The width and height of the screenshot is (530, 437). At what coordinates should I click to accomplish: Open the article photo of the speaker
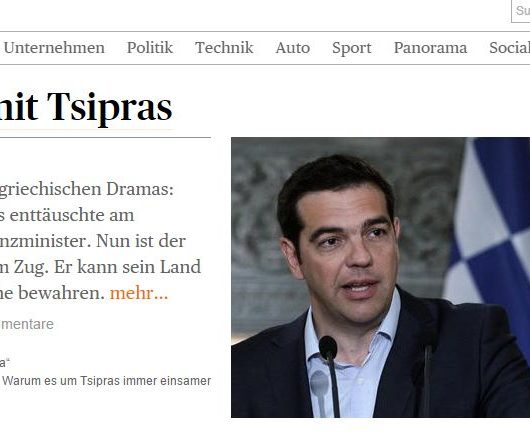coord(380,277)
